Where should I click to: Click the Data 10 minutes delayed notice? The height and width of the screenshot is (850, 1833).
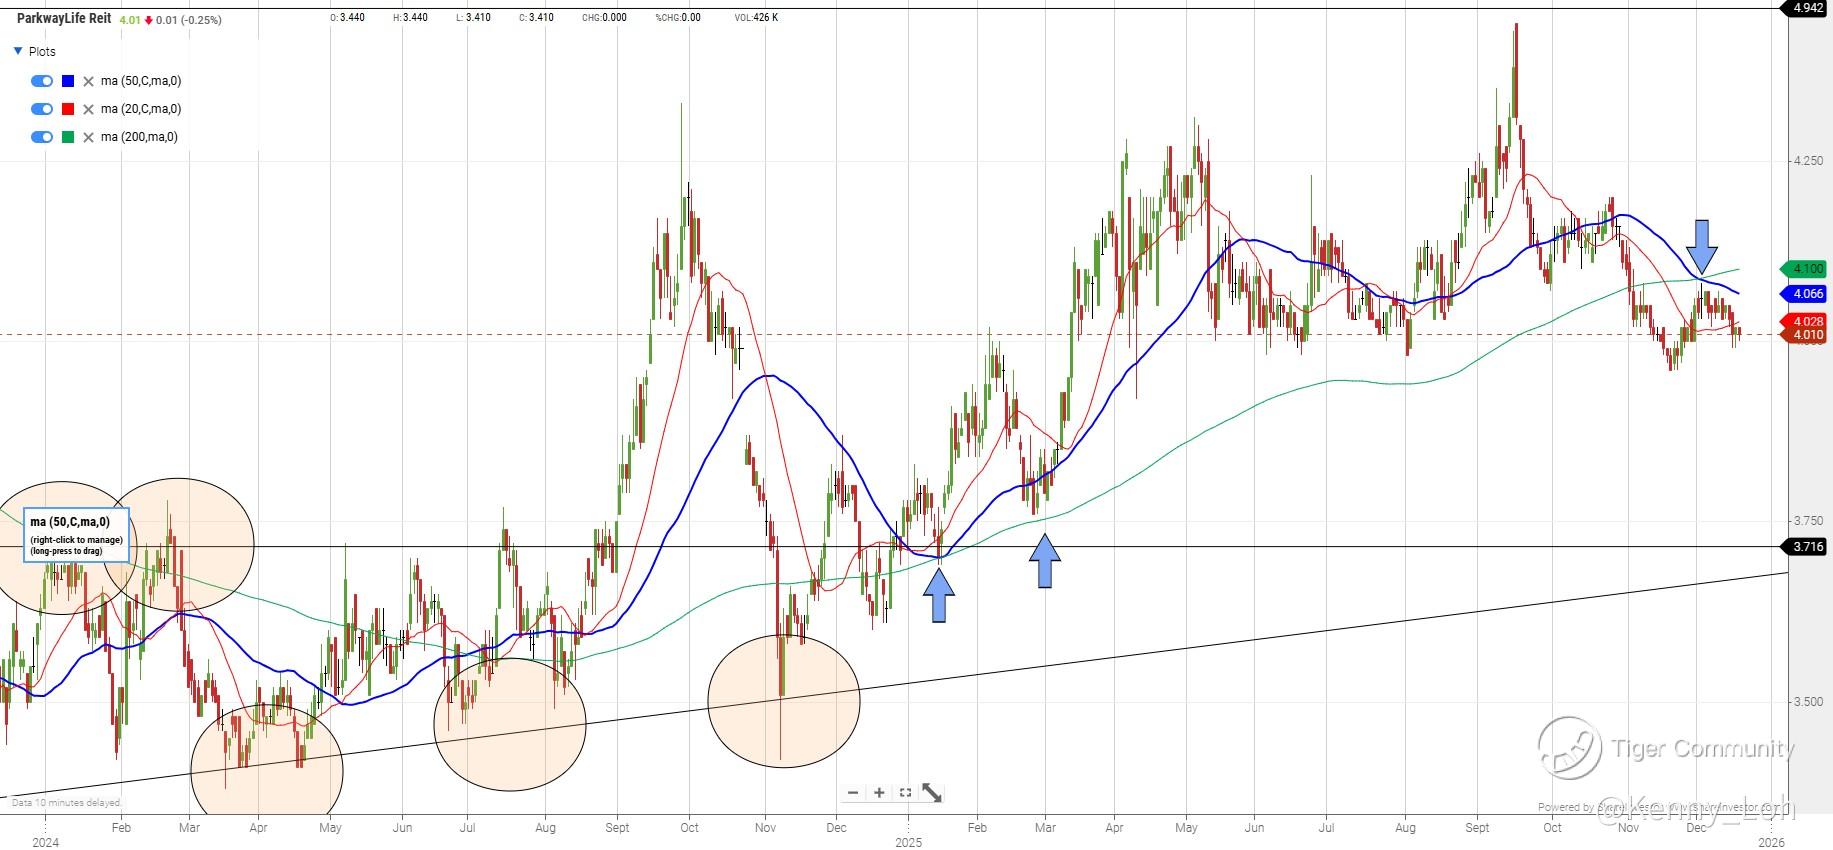coord(66,803)
